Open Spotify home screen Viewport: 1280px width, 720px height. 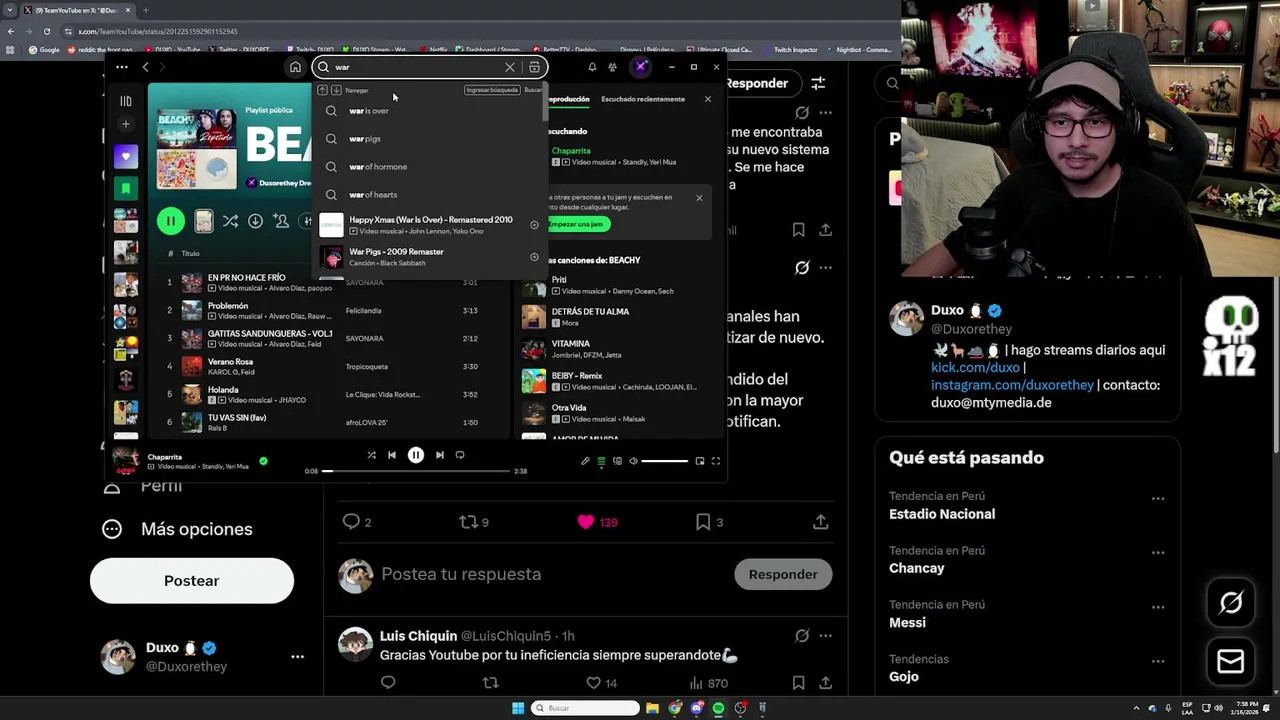coord(295,67)
